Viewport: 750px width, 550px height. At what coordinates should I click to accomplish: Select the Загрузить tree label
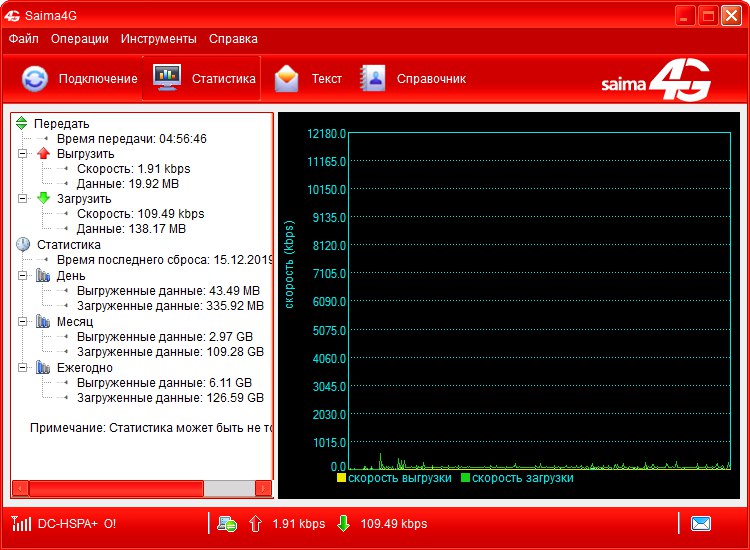84,199
